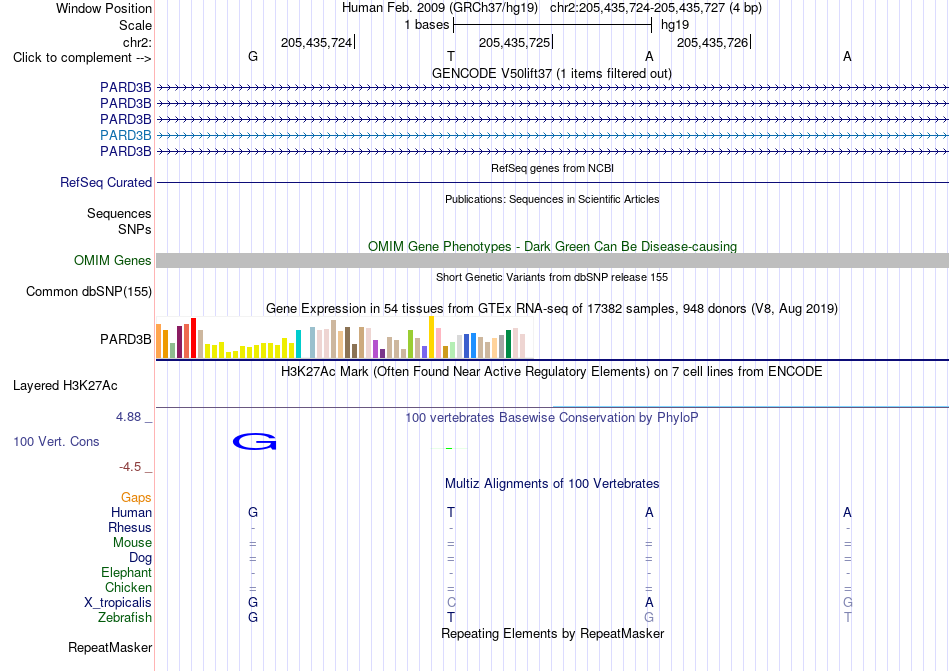Image resolution: width=950 pixels, height=671 pixels.
Task: Click the Common dbSNP(155) label
Action: 89,291
